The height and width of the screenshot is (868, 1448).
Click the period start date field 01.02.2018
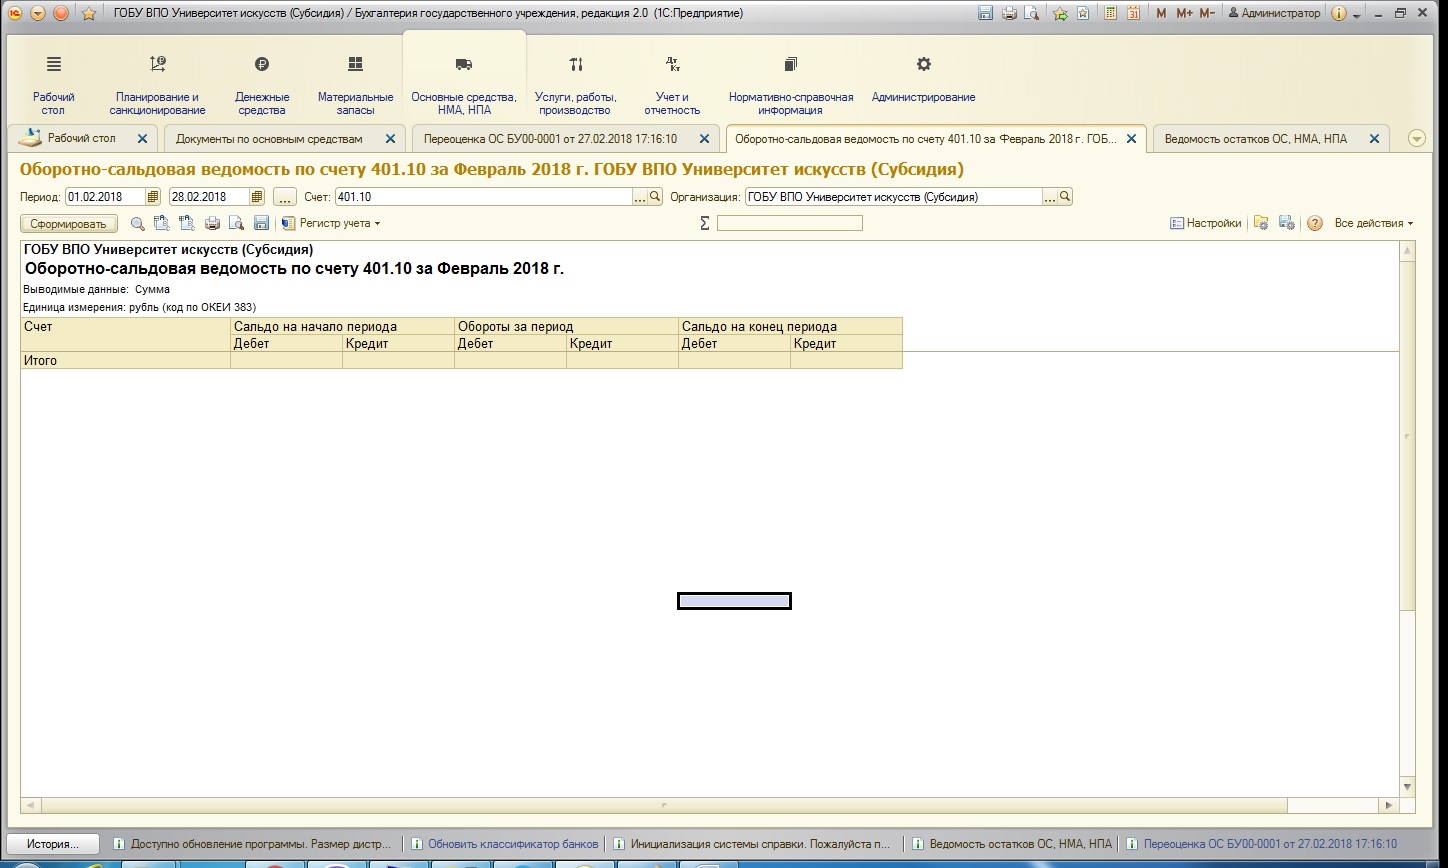[x=106, y=197]
